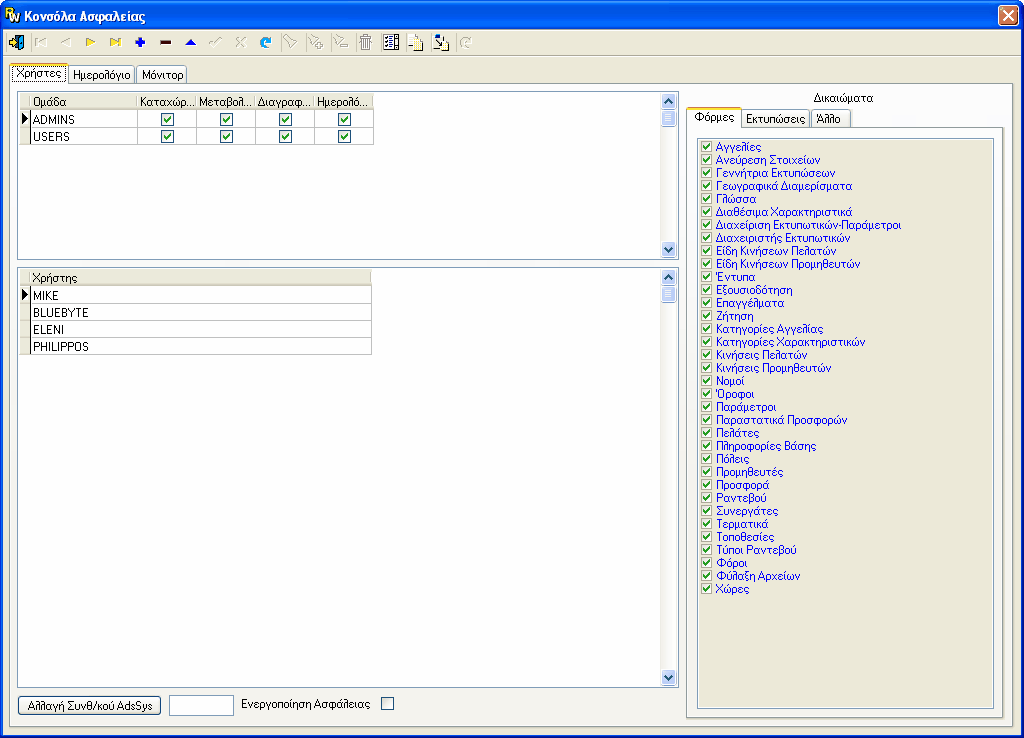1024x738 pixels.
Task: Click the grey circular arrow at toolbar end
Action: [x=466, y=42]
